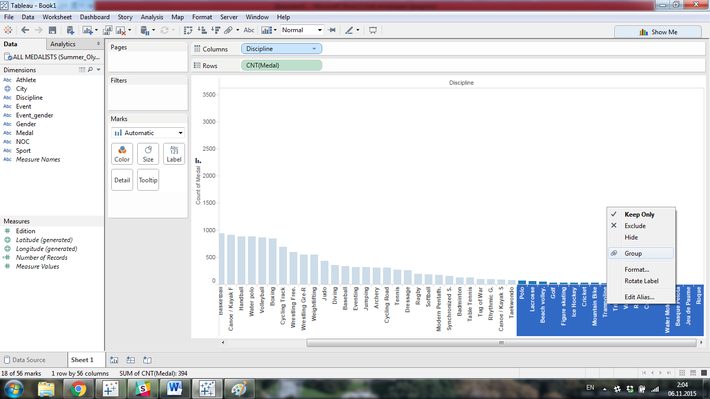Toggle the Abc mark labels button
Viewport: 710px width, 399px height.
coord(249,30)
